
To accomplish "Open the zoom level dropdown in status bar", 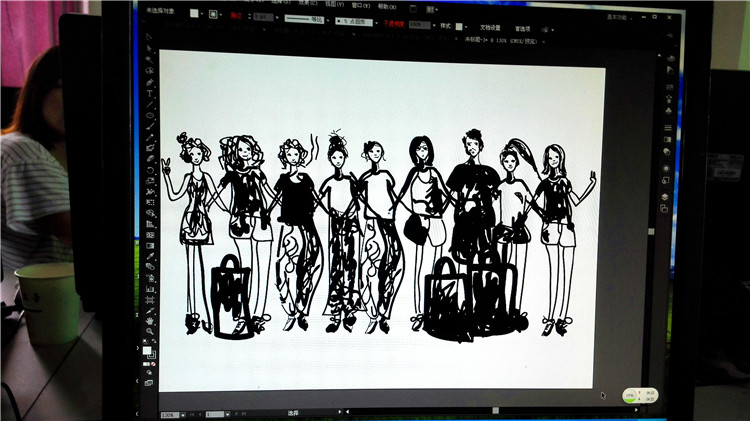I will tap(182, 413).
